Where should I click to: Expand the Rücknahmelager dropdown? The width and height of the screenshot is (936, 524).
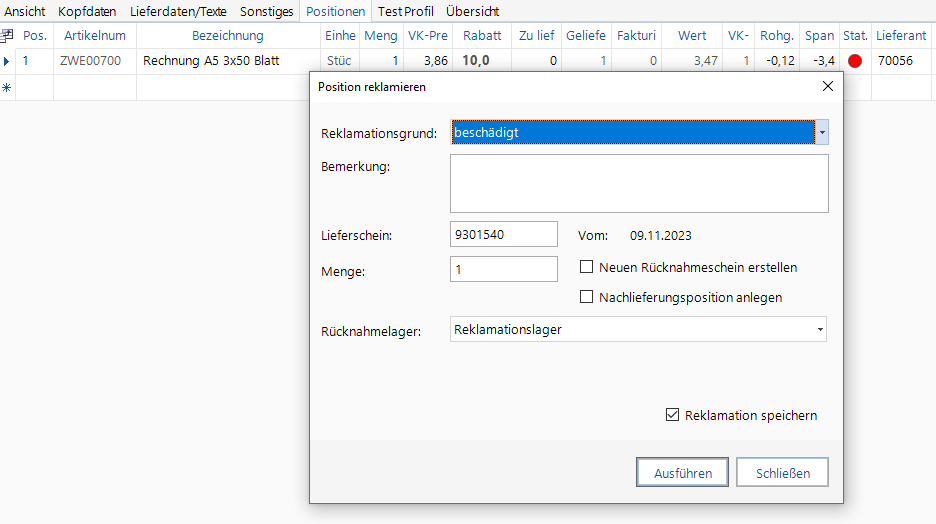point(820,329)
